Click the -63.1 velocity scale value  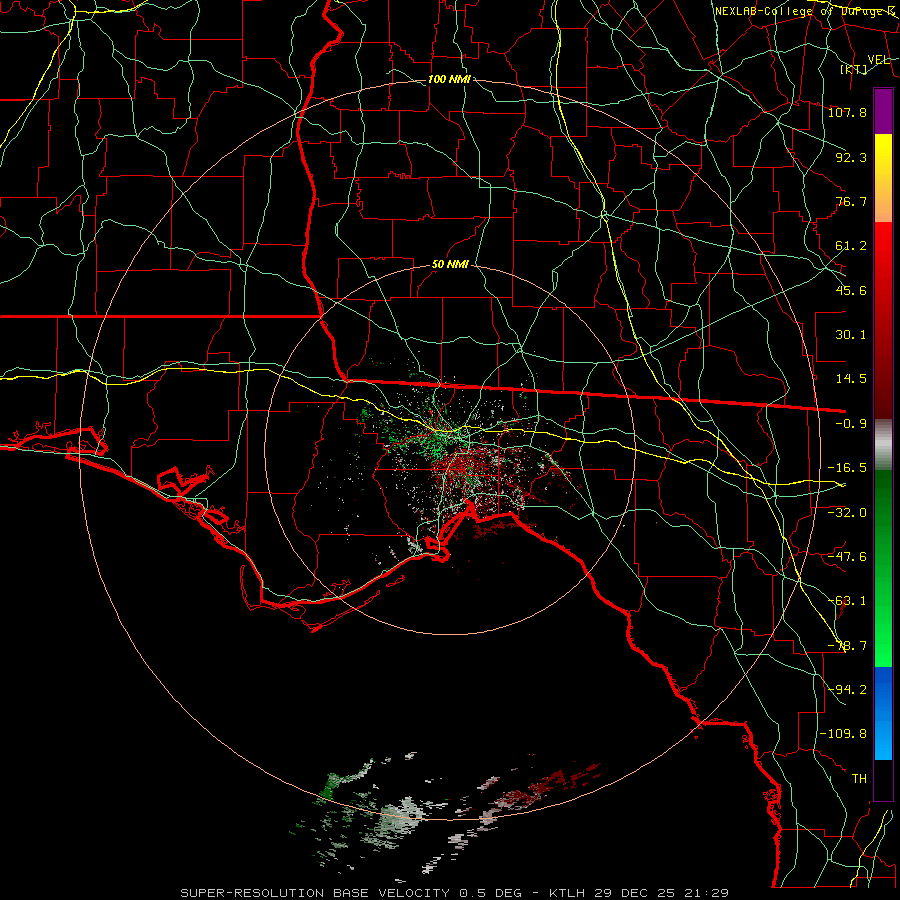847,601
